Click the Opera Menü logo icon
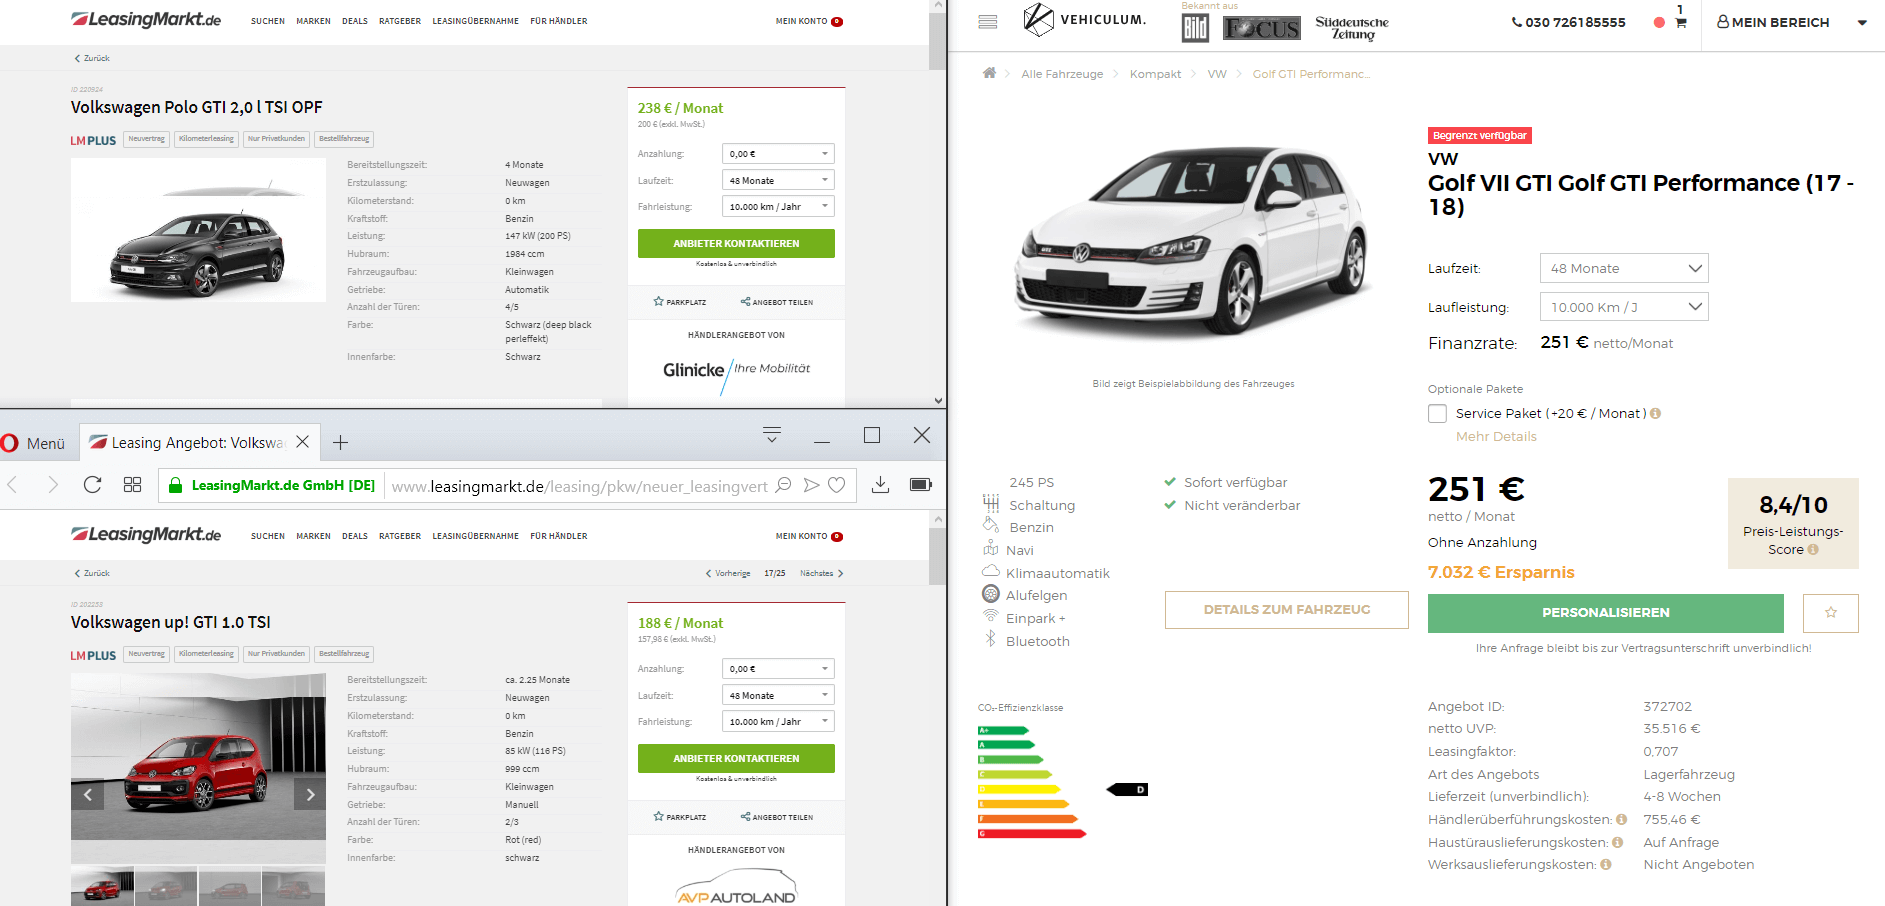1885x906 pixels. pyautogui.click(x=10, y=443)
